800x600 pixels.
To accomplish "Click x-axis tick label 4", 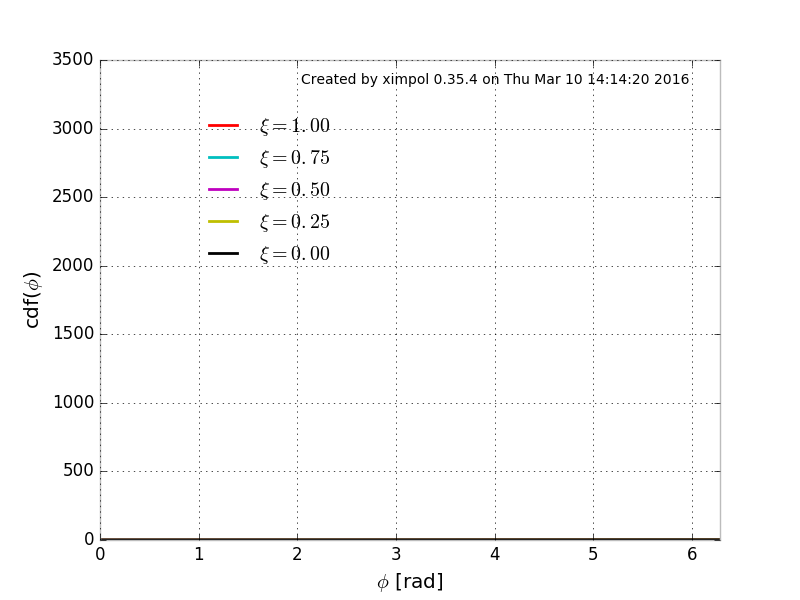I will 495,555.
